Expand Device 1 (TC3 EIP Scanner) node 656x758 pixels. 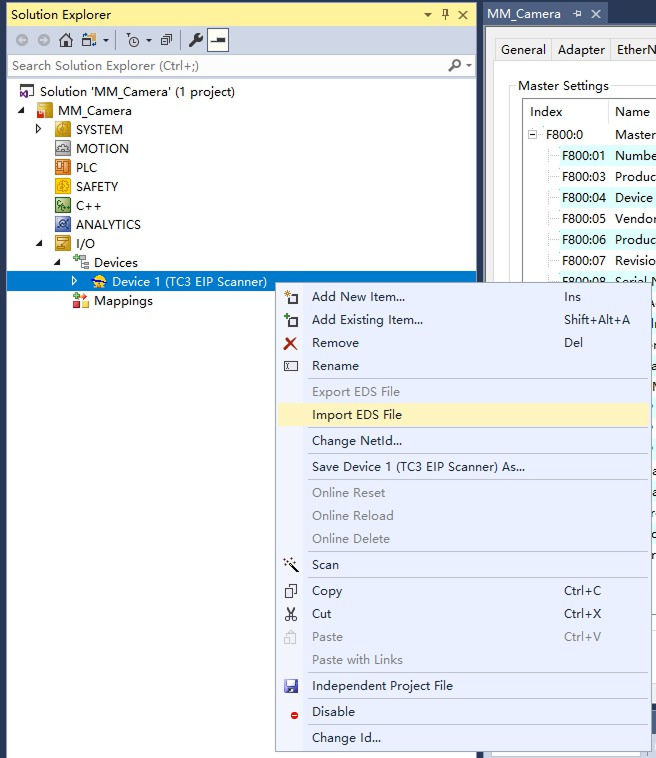[x=74, y=282]
